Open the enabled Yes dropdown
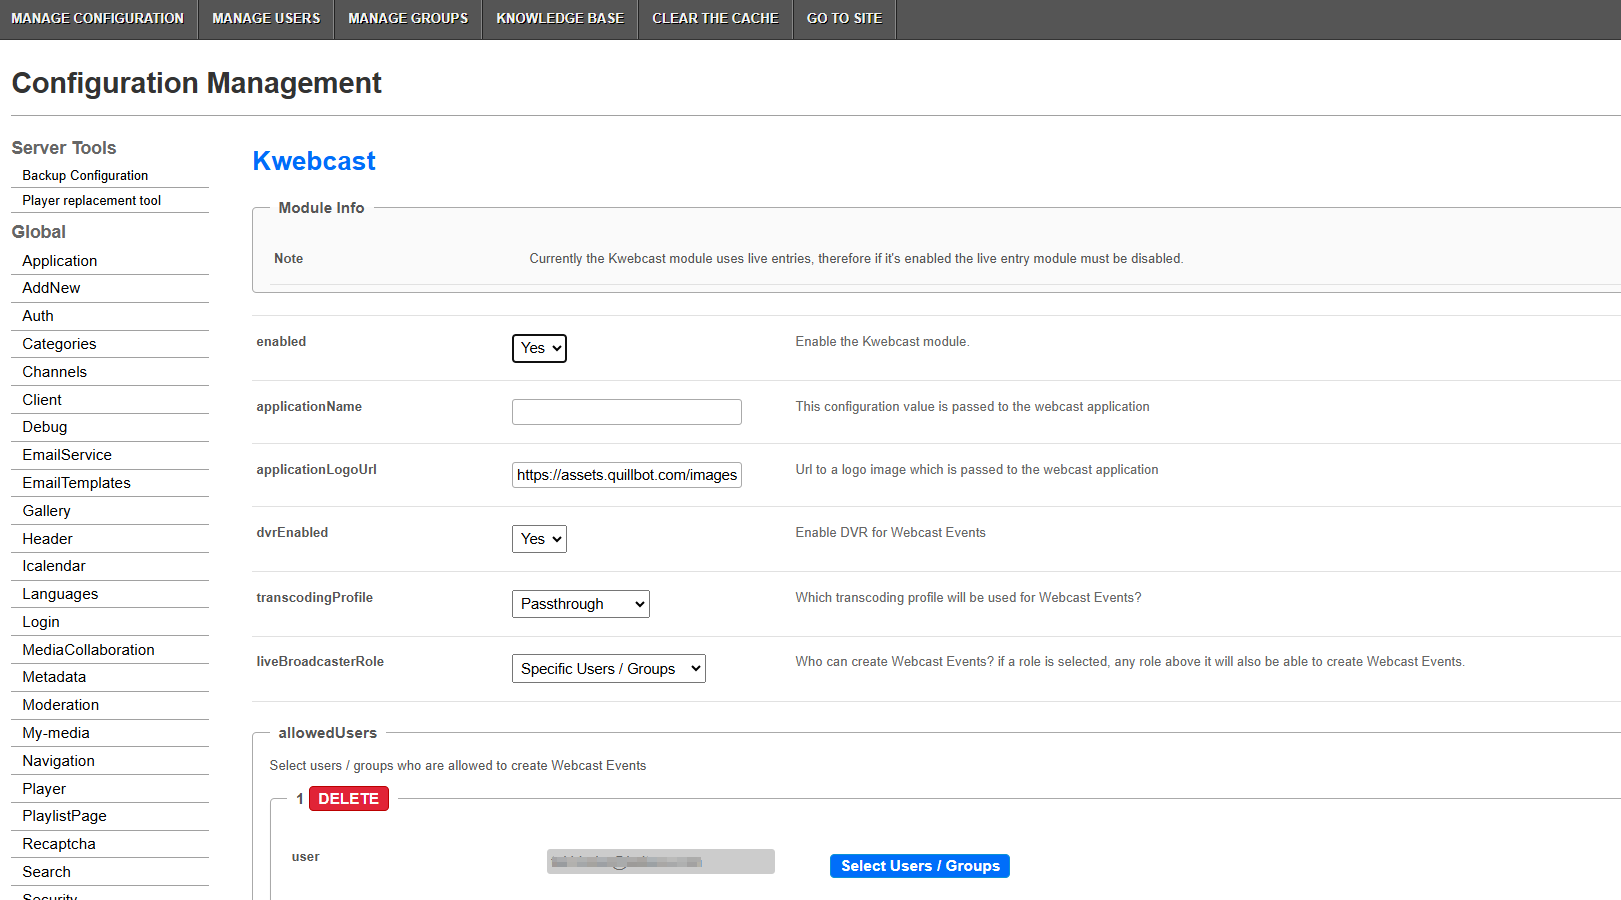This screenshot has height=900, width=1621. [x=539, y=348]
